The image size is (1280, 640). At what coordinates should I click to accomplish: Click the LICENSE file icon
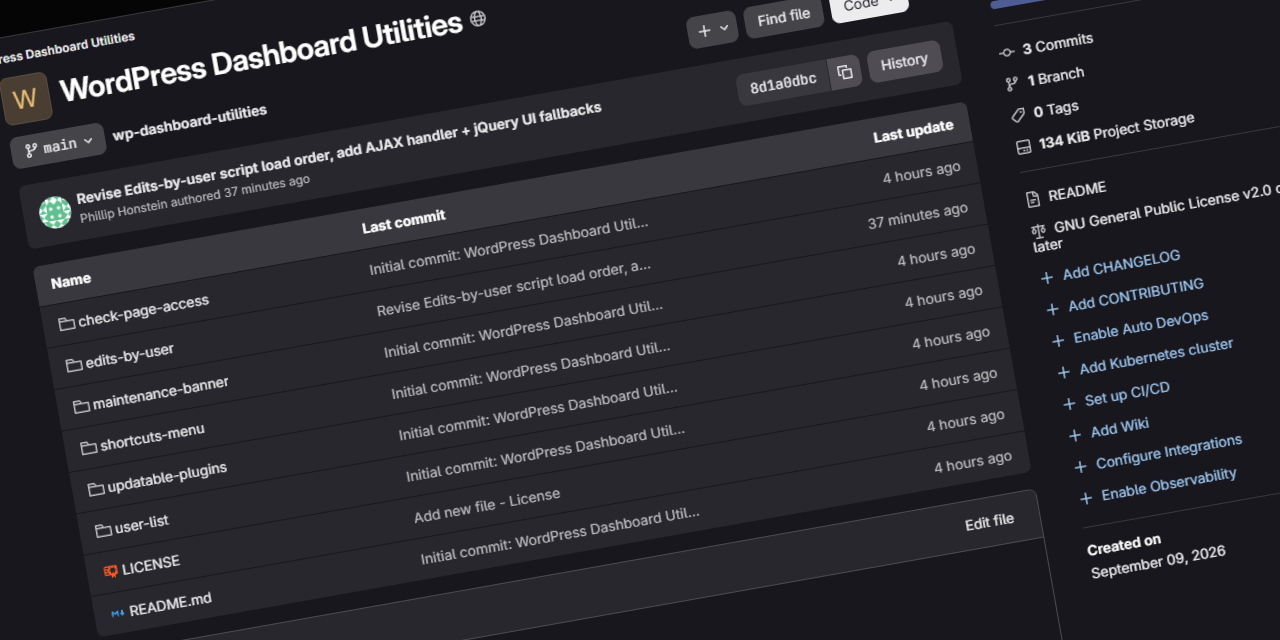(x=111, y=570)
